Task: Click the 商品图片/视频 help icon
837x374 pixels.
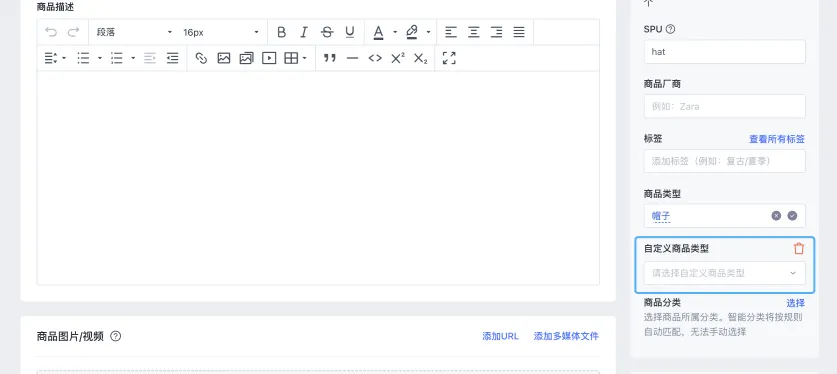Action: click(115, 336)
